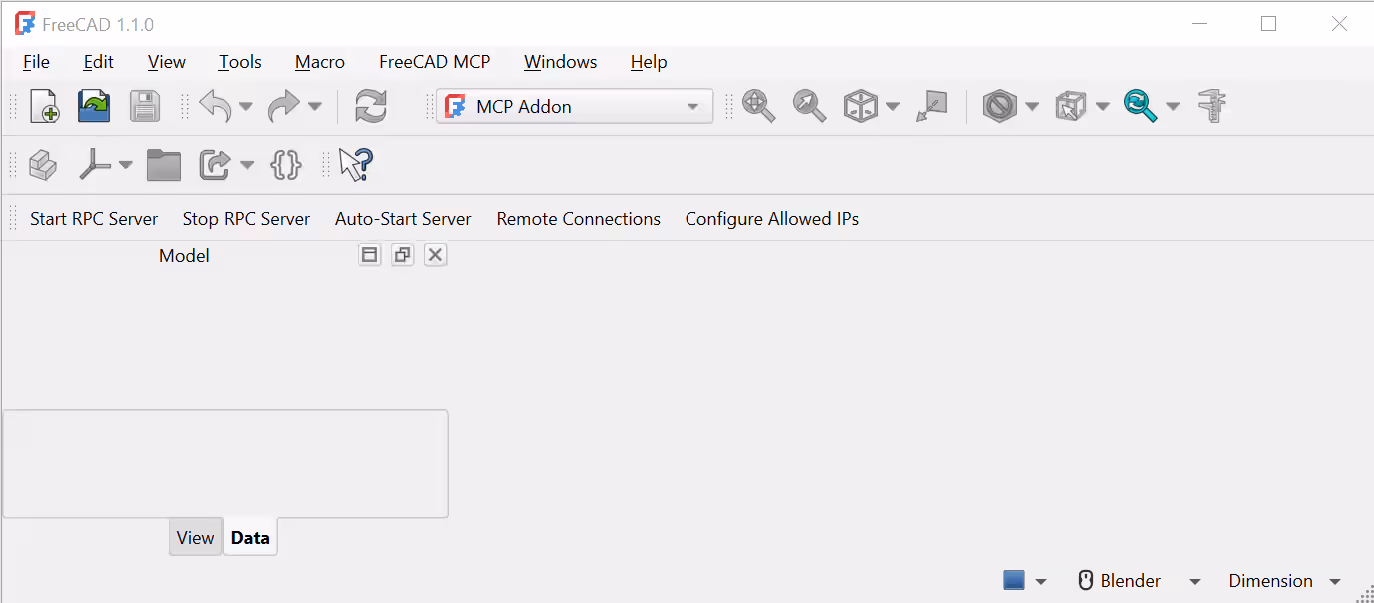Create a variable set braces icon
Screen dimensions: 1374x603
(x=286, y=165)
